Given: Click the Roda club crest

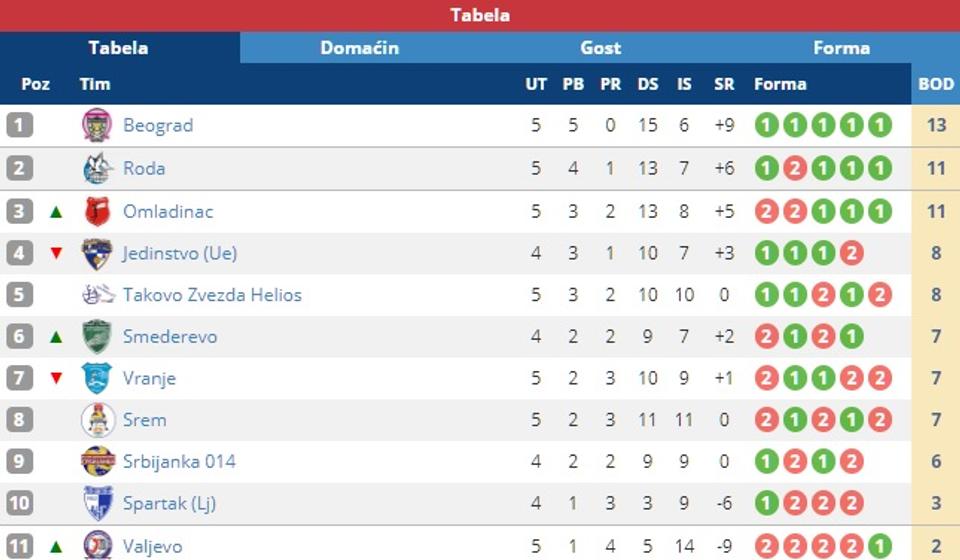Looking at the screenshot, I should (x=97, y=168).
